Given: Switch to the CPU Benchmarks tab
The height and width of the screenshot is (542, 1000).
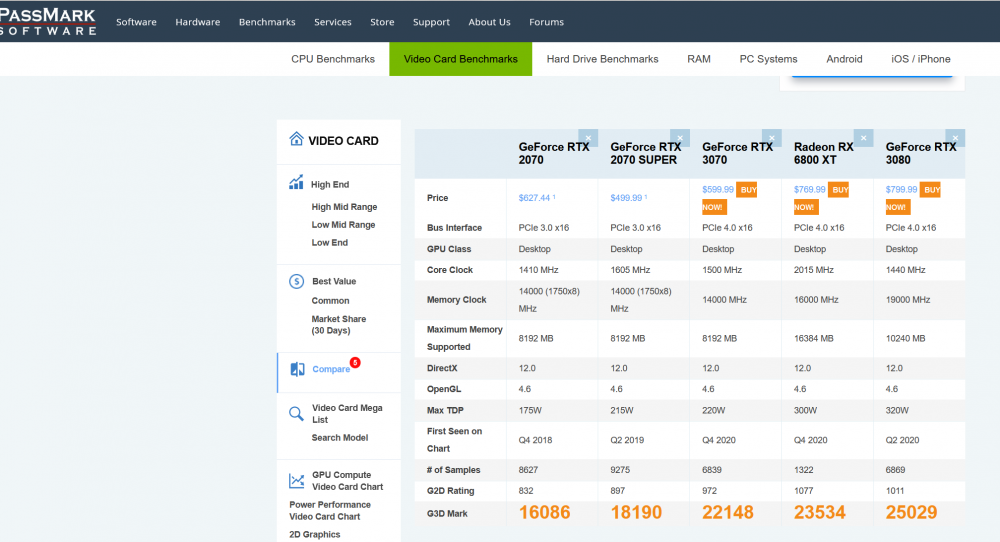Looking at the screenshot, I should tap(333, 59).
